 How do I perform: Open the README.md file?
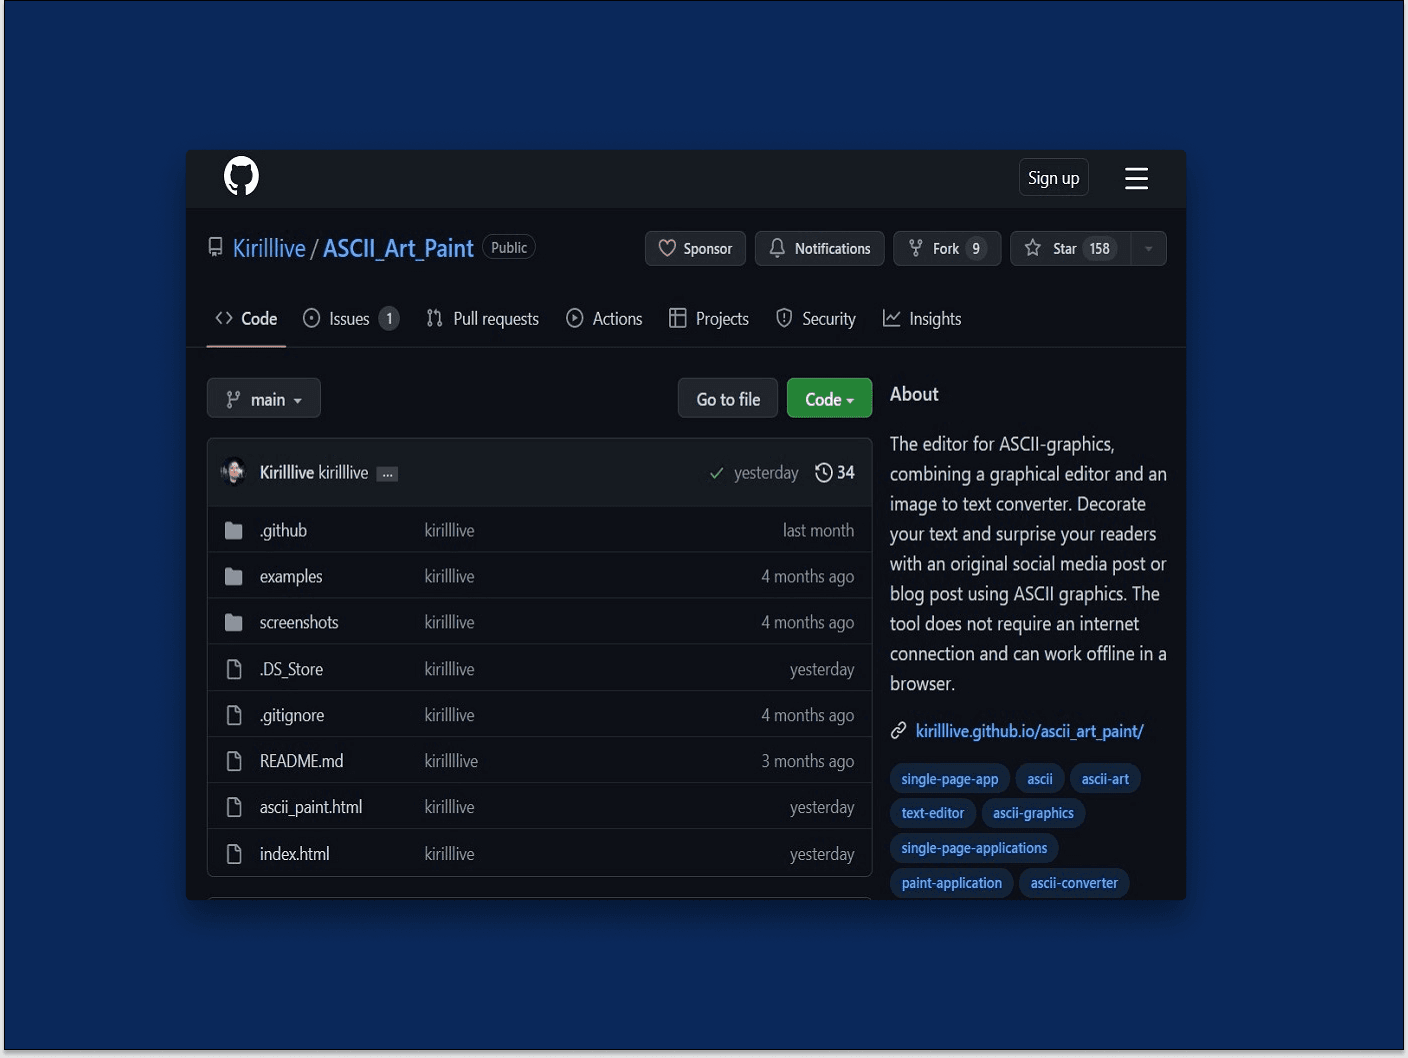[301, 761]
